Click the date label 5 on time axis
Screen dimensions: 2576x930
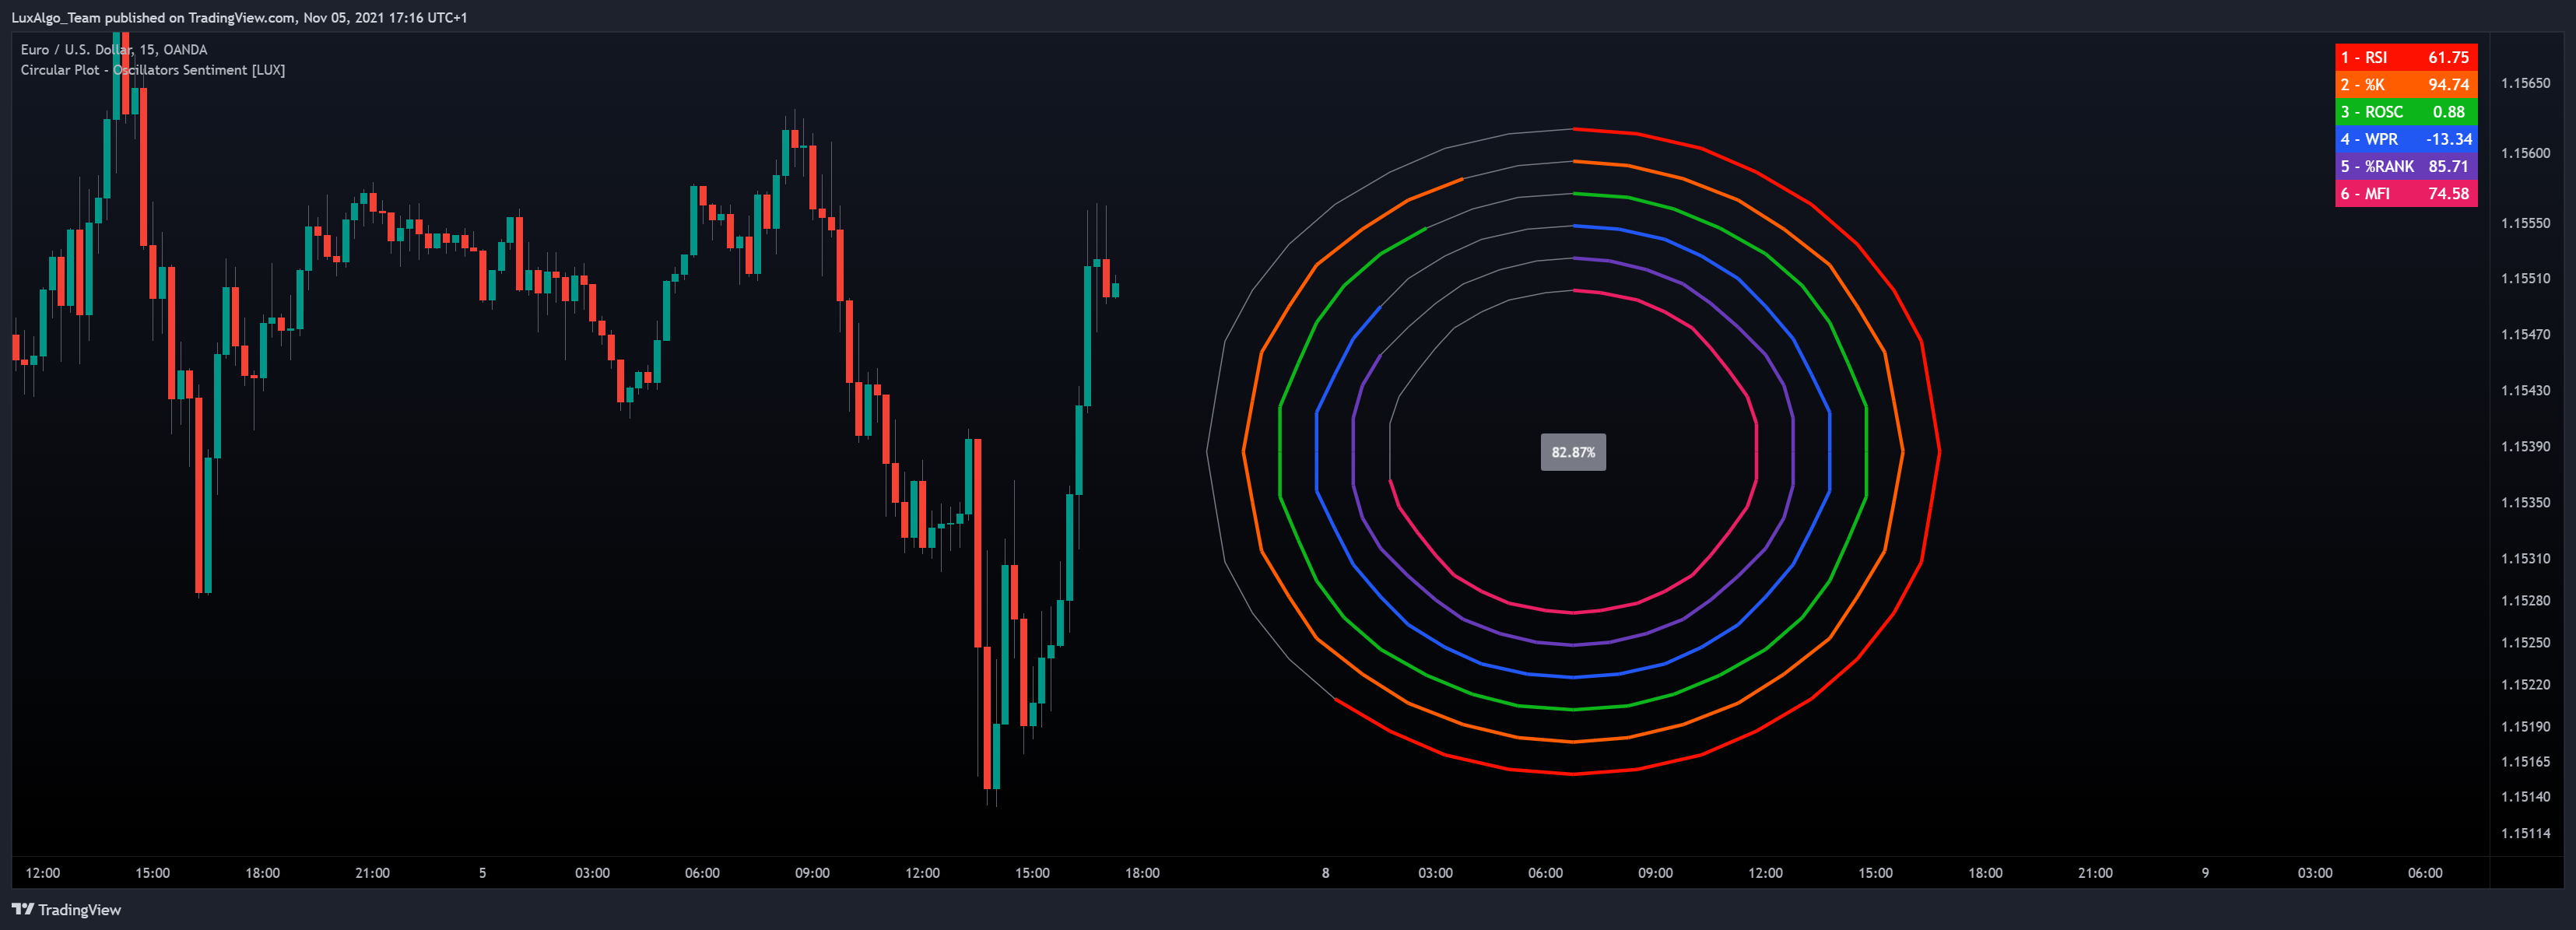(x=482, y=872)
